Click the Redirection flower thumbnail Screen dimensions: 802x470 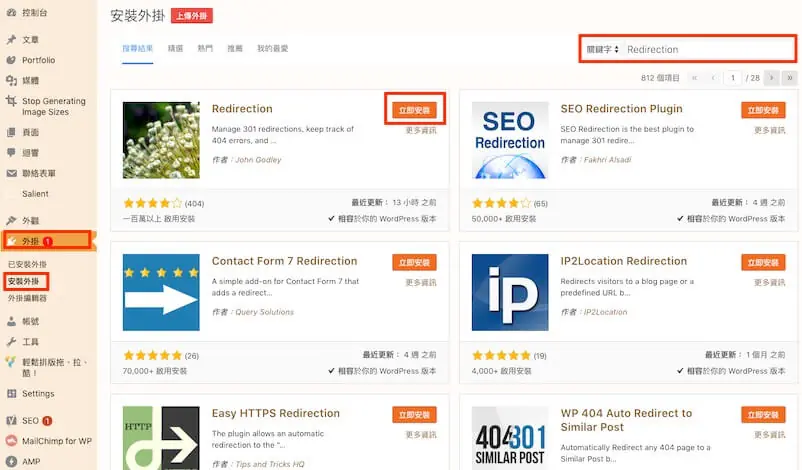click(x=161, y=140)
